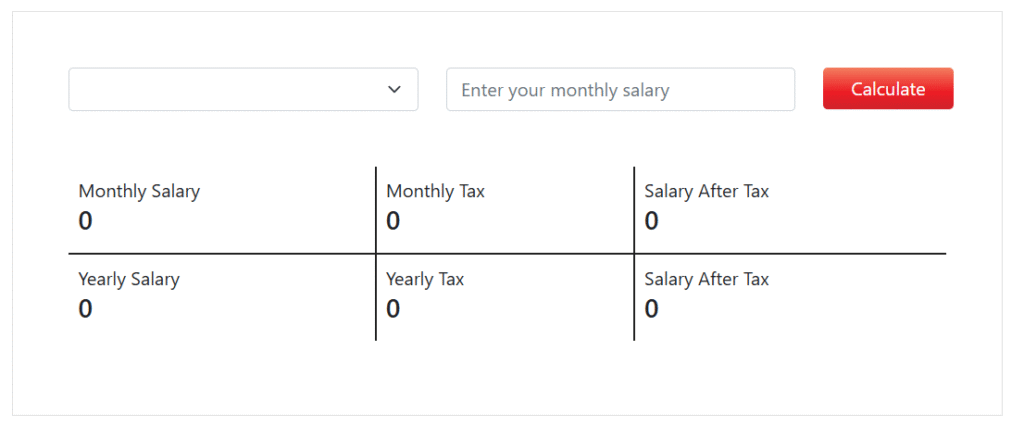Select the yearly Salary After Tax value 0
1024x438 pixels.
coord(651,309)
